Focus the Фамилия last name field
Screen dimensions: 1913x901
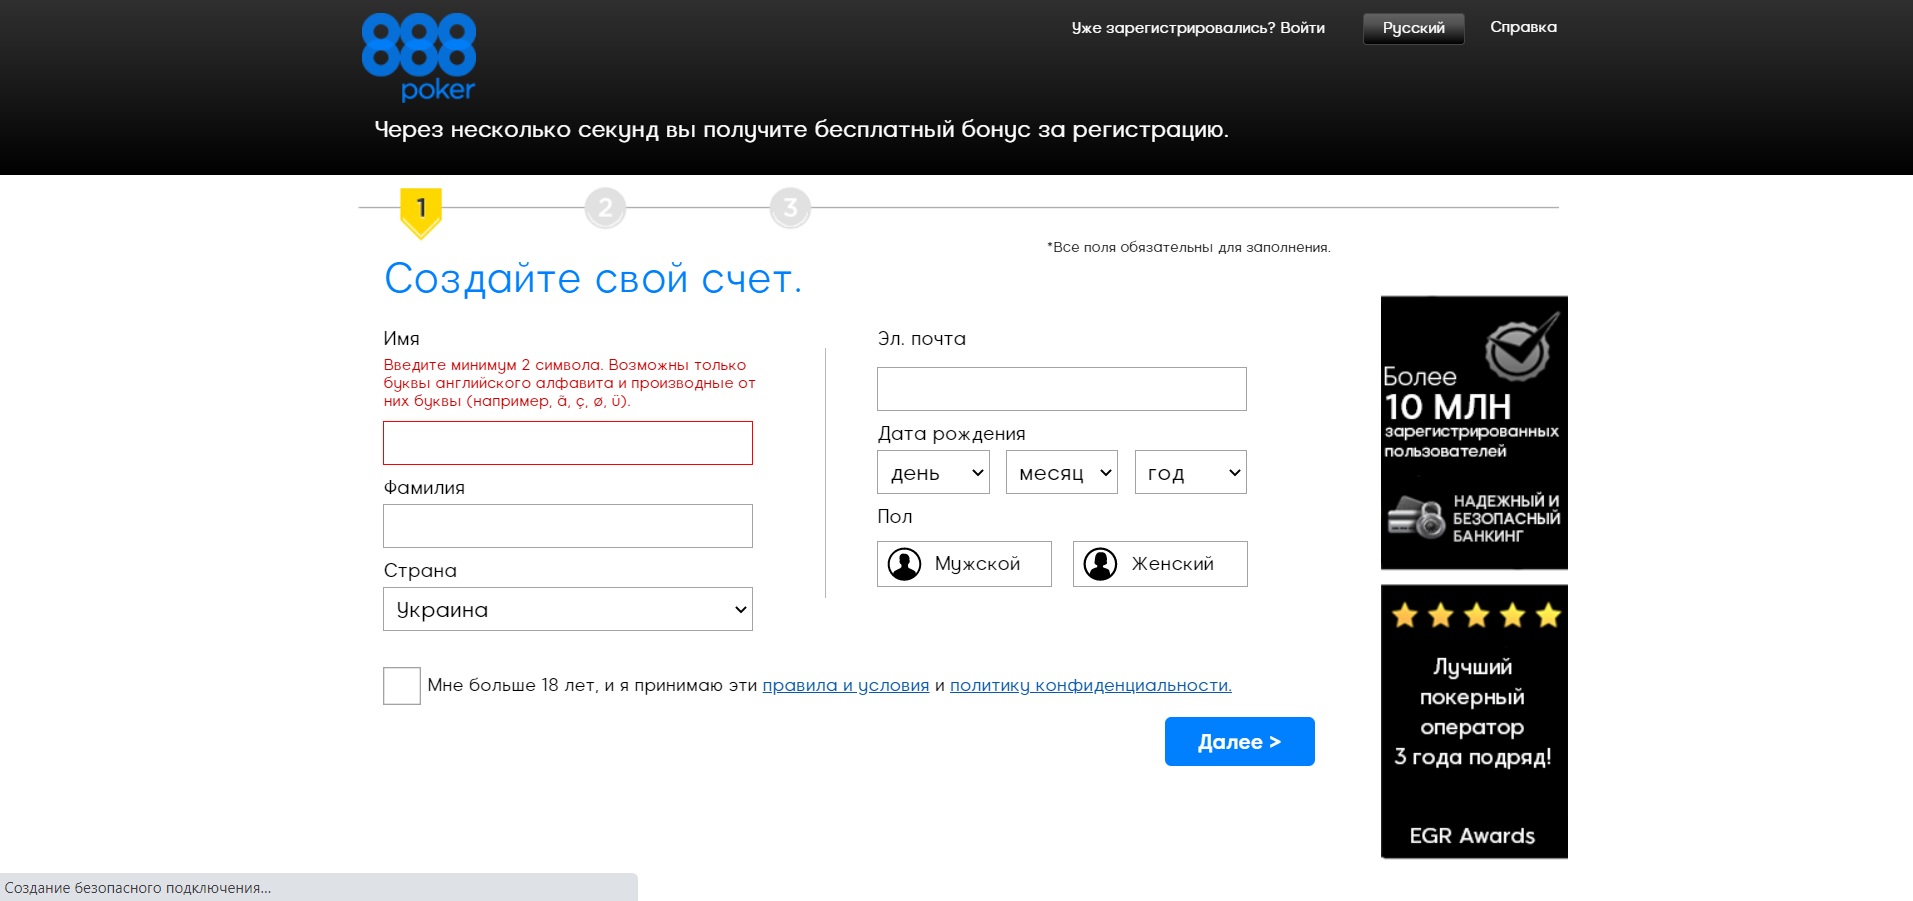(x=568, y=526)
